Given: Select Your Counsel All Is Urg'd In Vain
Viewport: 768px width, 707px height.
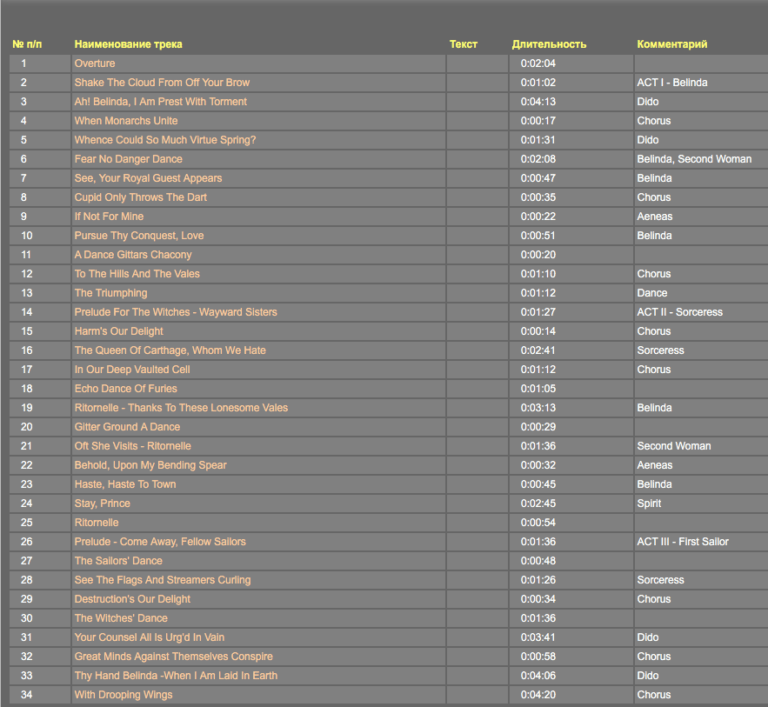Looking at the screenshot, I should (149, 637).
